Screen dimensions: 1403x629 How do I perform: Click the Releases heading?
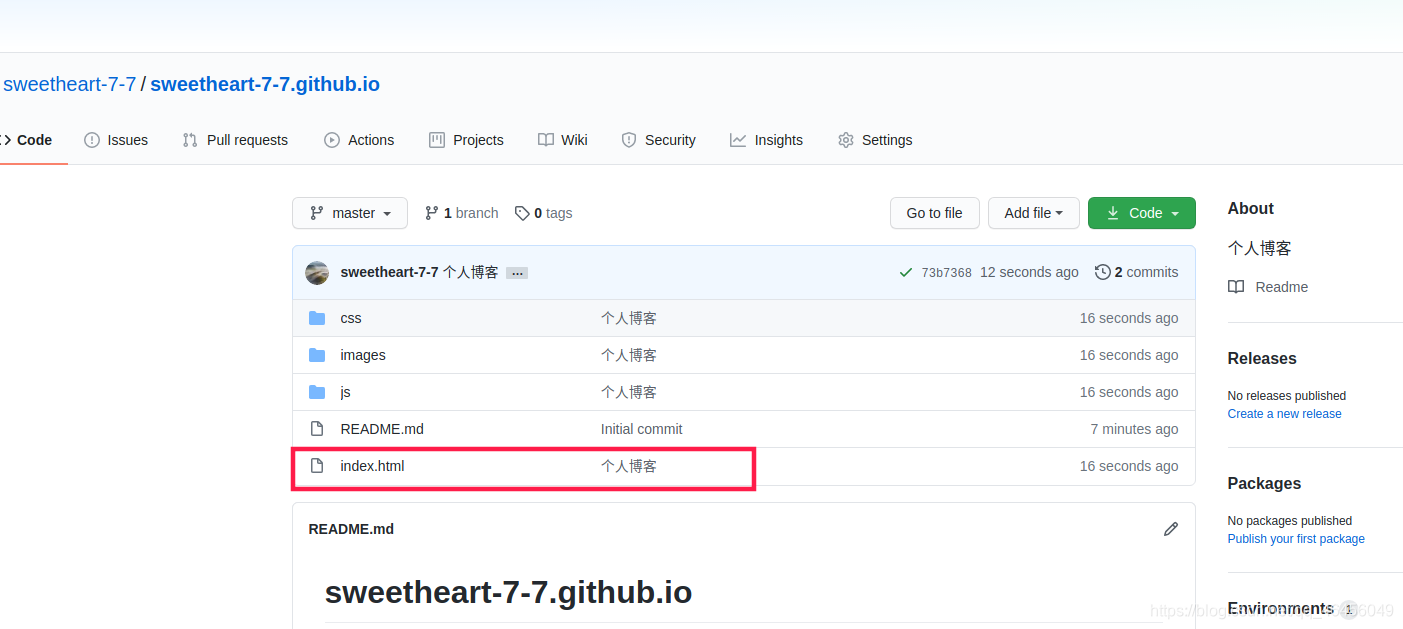click(1262, 358)
